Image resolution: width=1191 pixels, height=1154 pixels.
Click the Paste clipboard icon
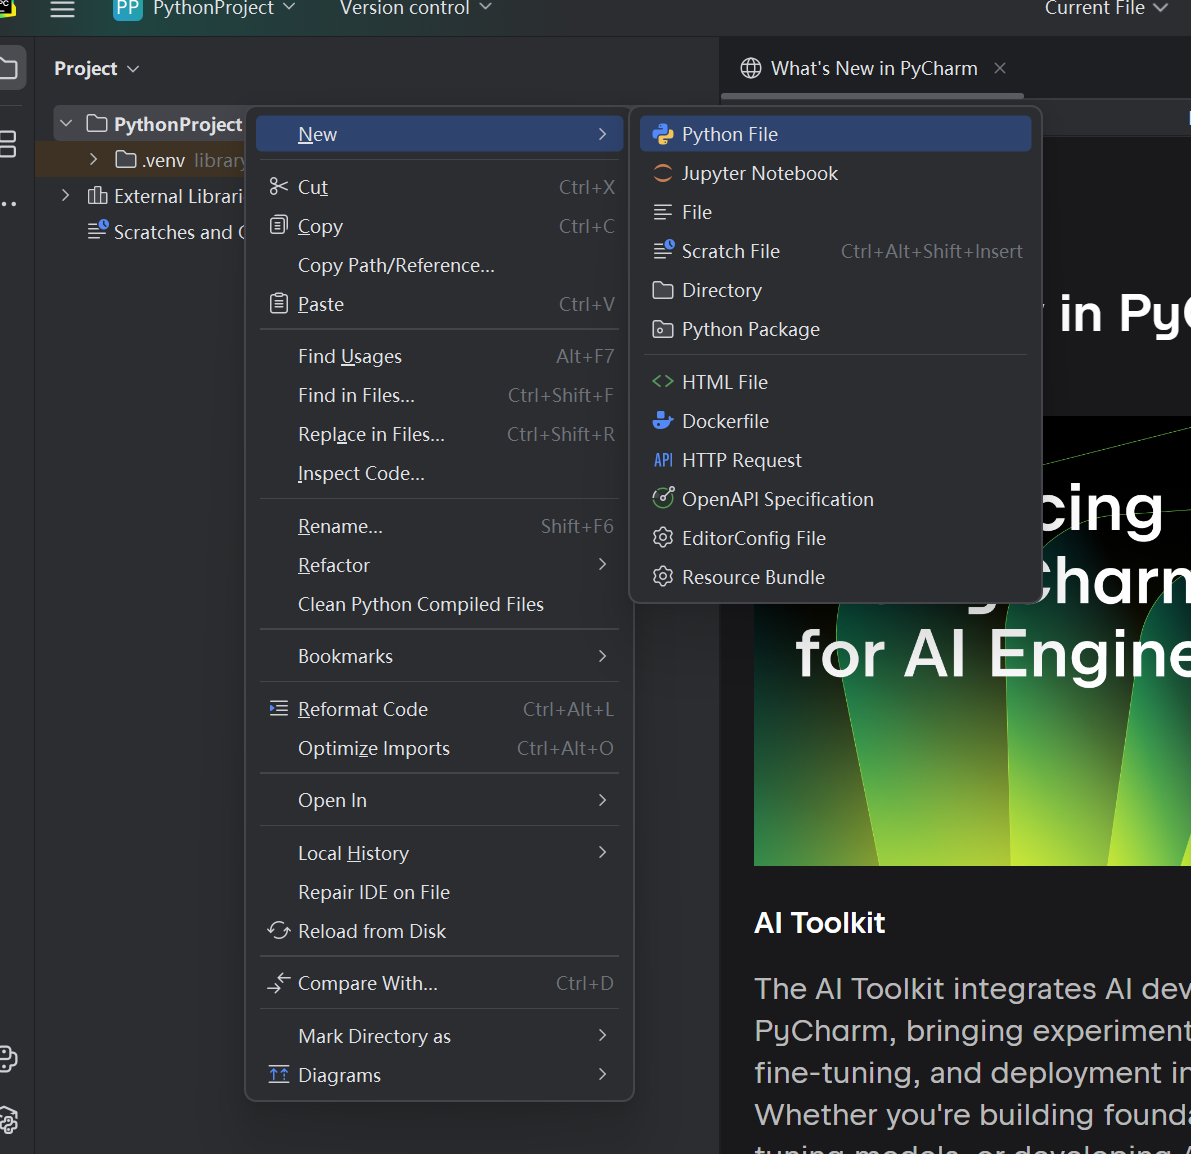[279, 304]
